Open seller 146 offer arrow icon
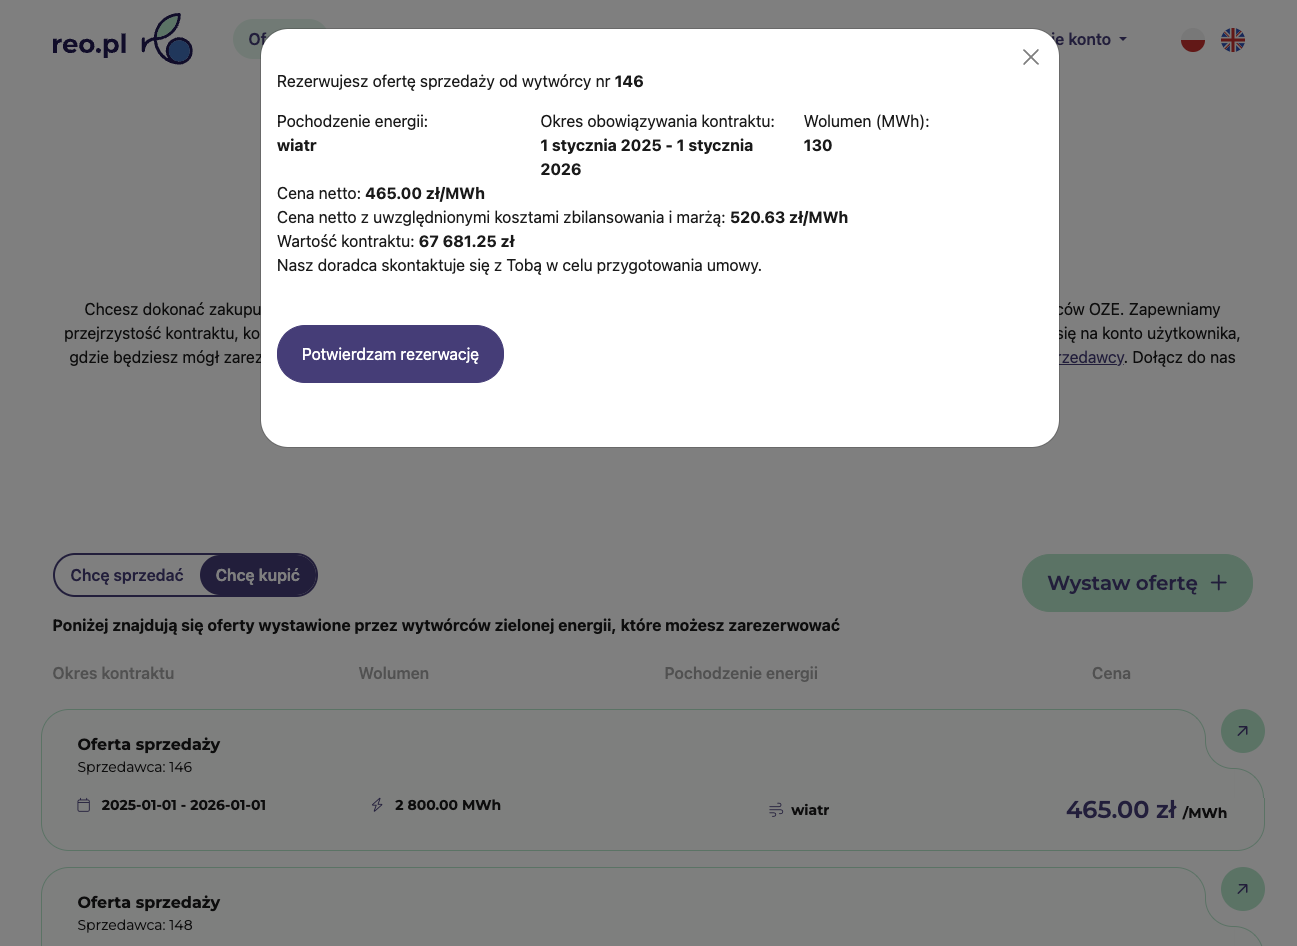 point(1242,731)
